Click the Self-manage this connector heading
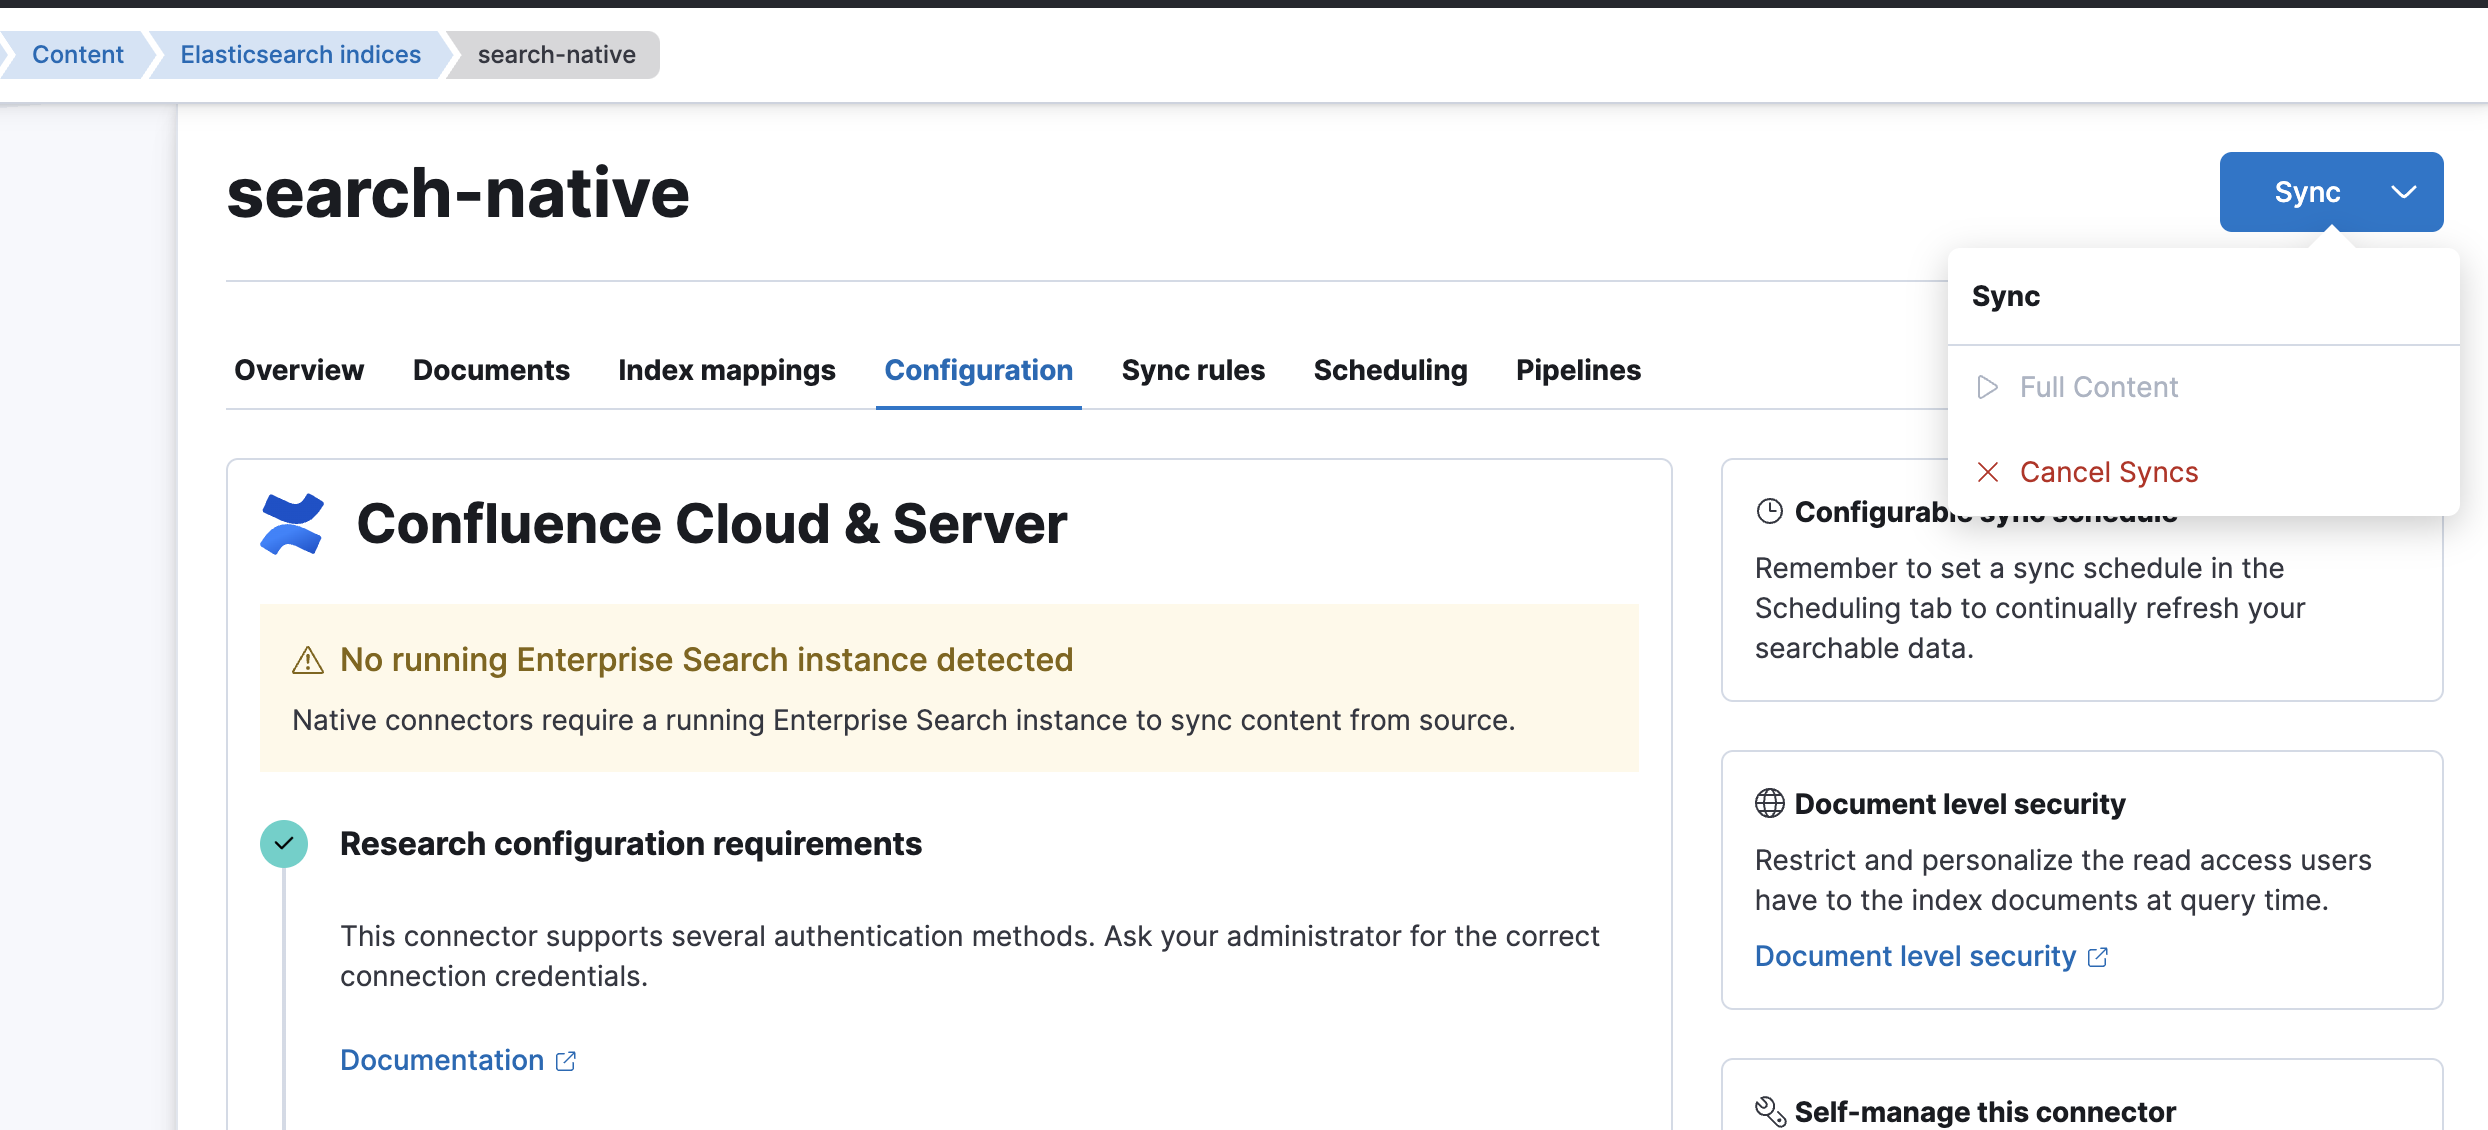Viewport: 2488px width, 1130px height. (1985, 1112)
